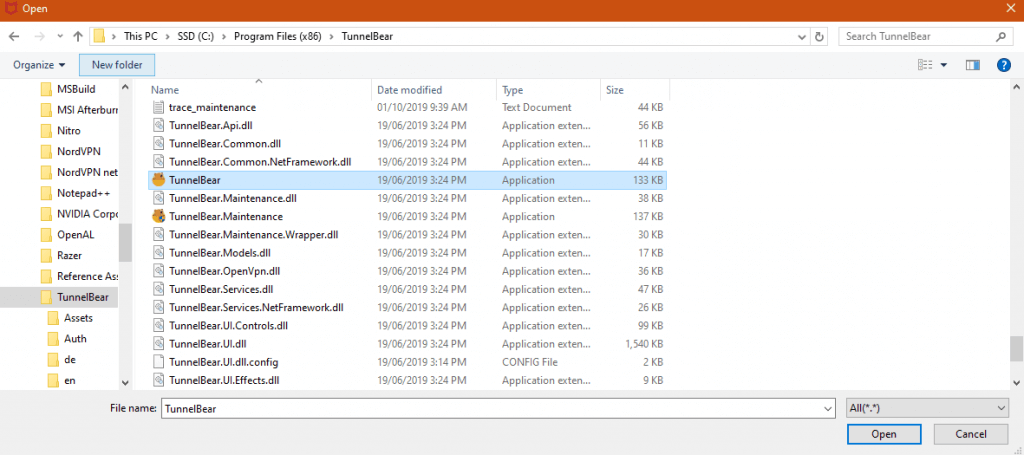Open the All(*.*) file type dropdown
This screenshot has width=1024, height=455.
927,409
